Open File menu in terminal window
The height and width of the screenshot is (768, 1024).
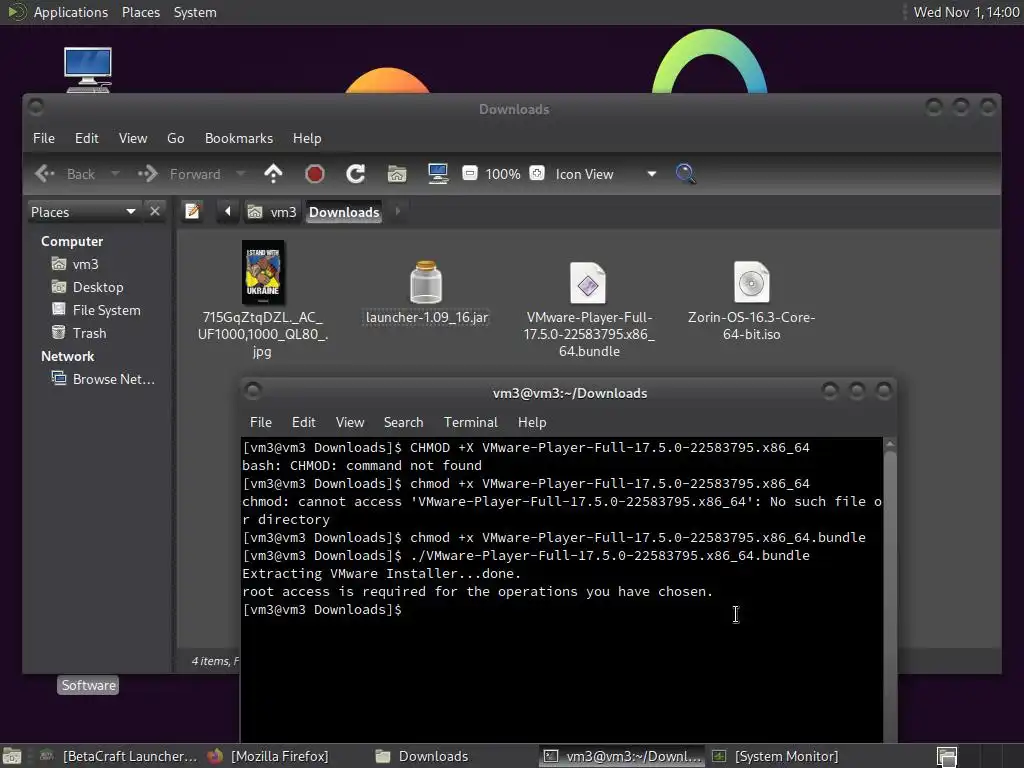[261, 423]
